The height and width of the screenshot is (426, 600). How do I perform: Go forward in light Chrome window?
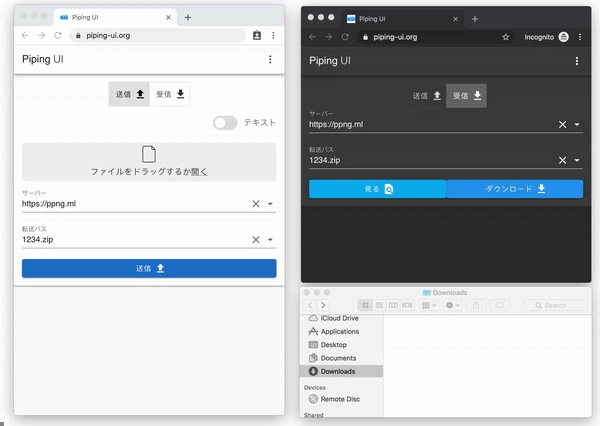(41, 36)
